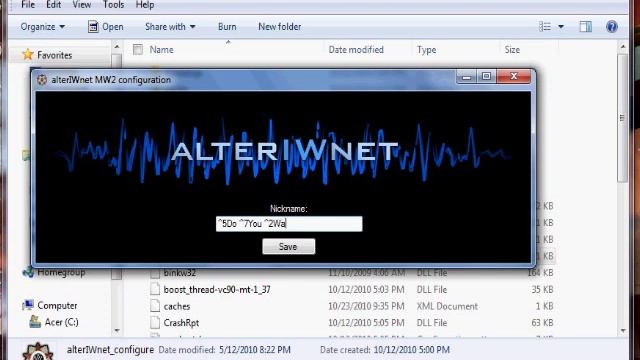Image resolution: width=640 pixels, height=360 pixels.
Task: Sort by Size column header
Action: (x=512, y=49)
